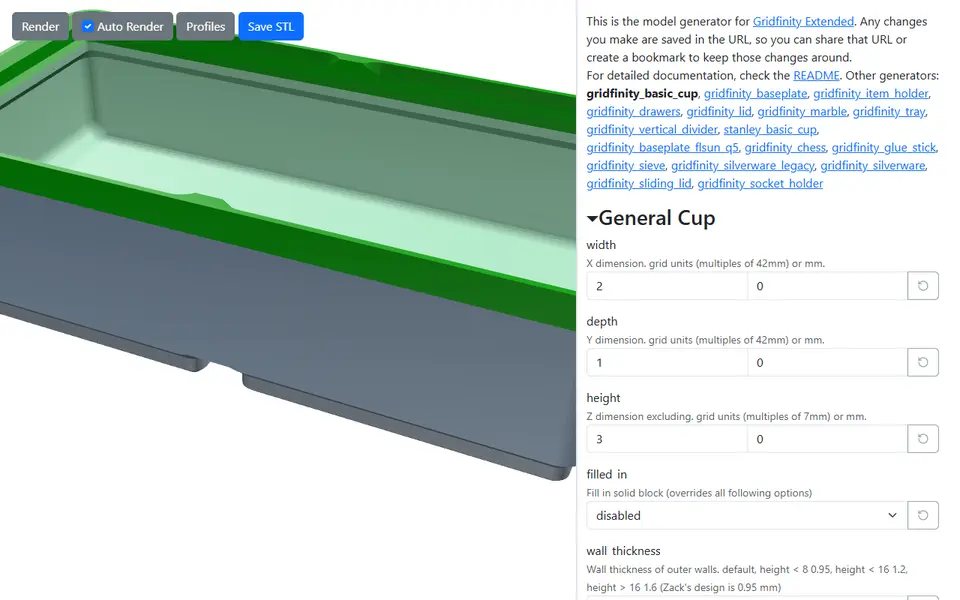This screenshot has height=600, width=960.
Task: Reset the filled in option icon
Action: coord(923,516)
